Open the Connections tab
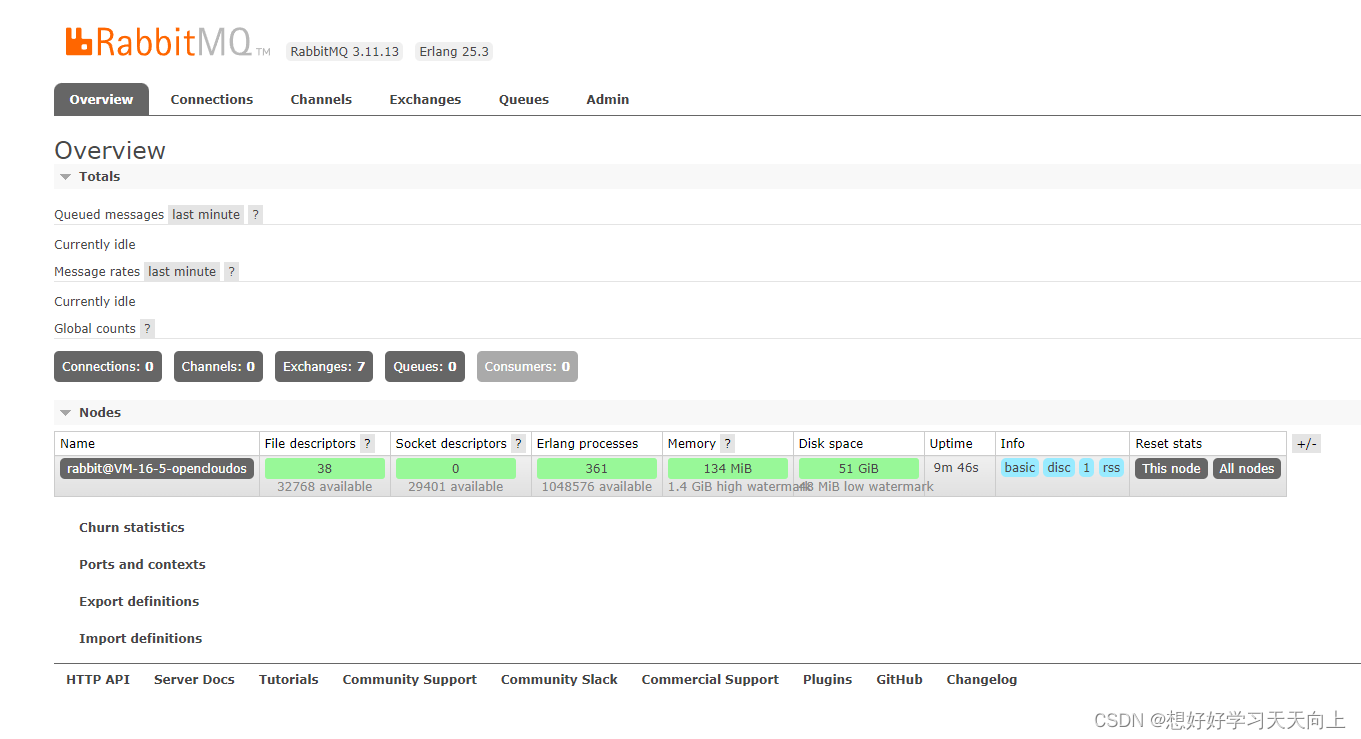This screenshot has width=1361, height=739. (212, 100)
